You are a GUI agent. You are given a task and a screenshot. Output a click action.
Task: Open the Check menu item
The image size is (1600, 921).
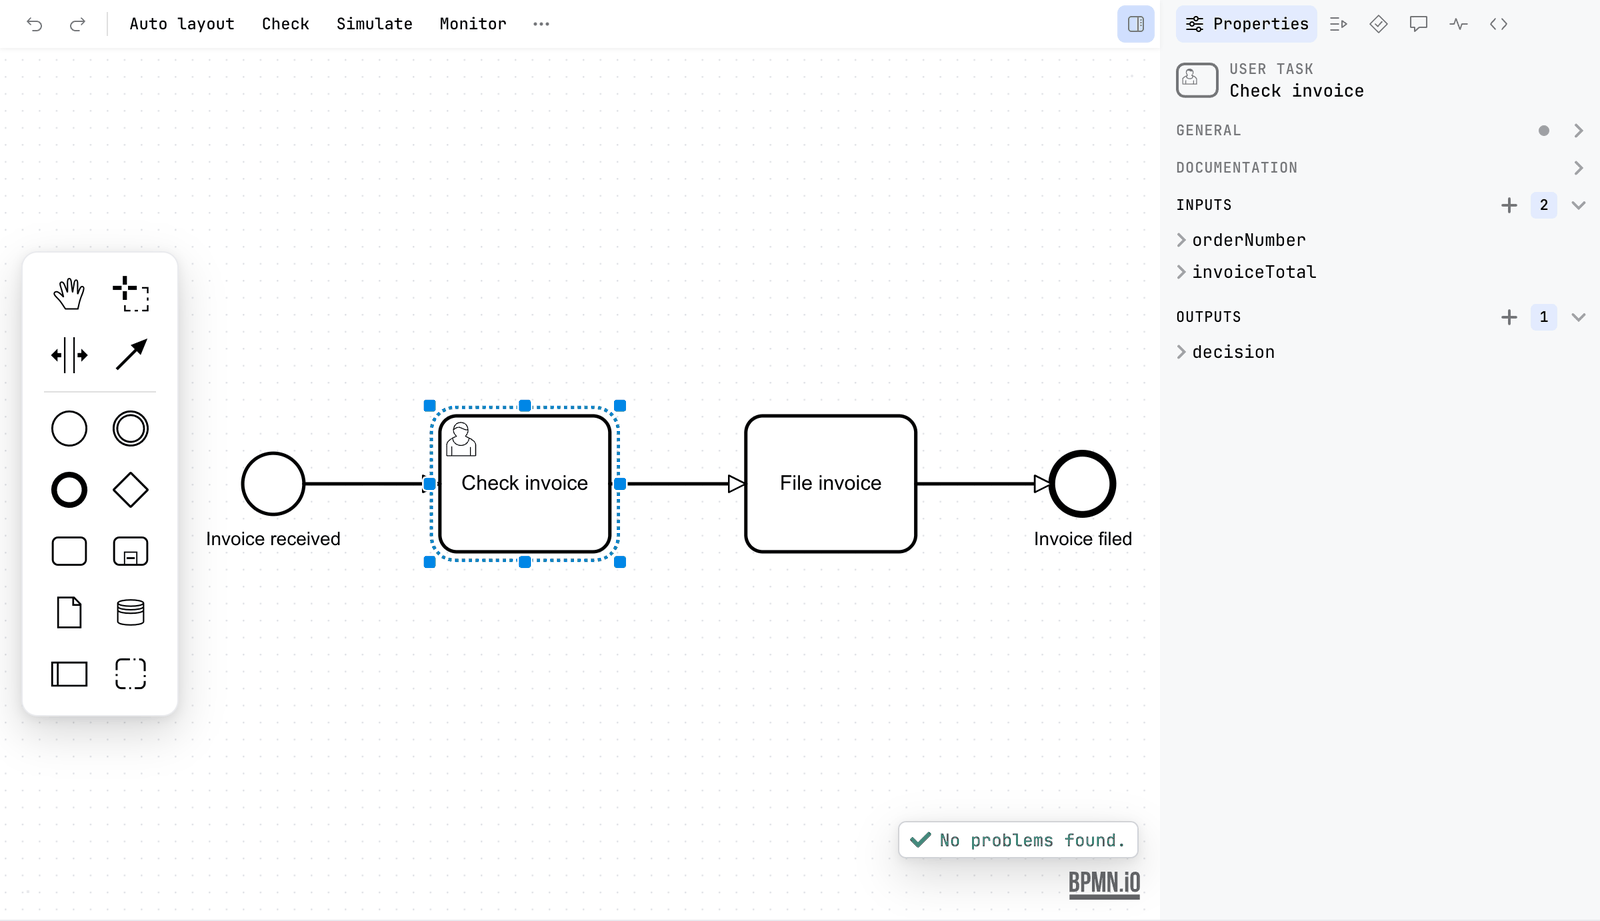(x=286, y=24)
